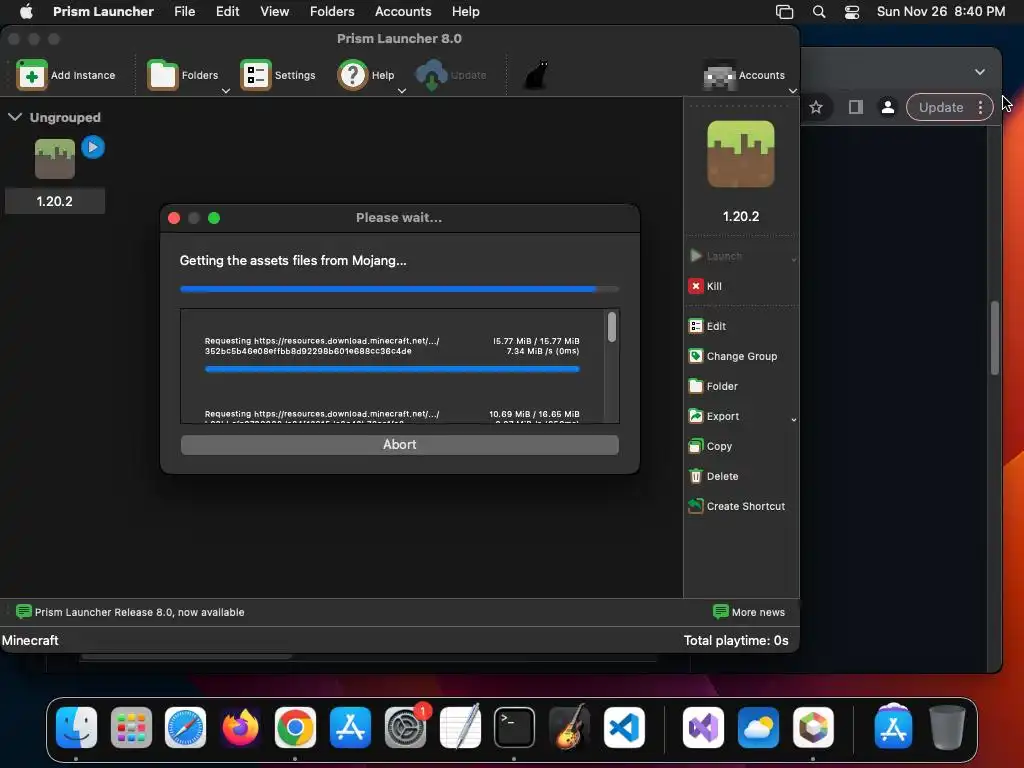Screen dimensions: 1024x768
Task: Click the browser profile icon
Action: [888, 107]
